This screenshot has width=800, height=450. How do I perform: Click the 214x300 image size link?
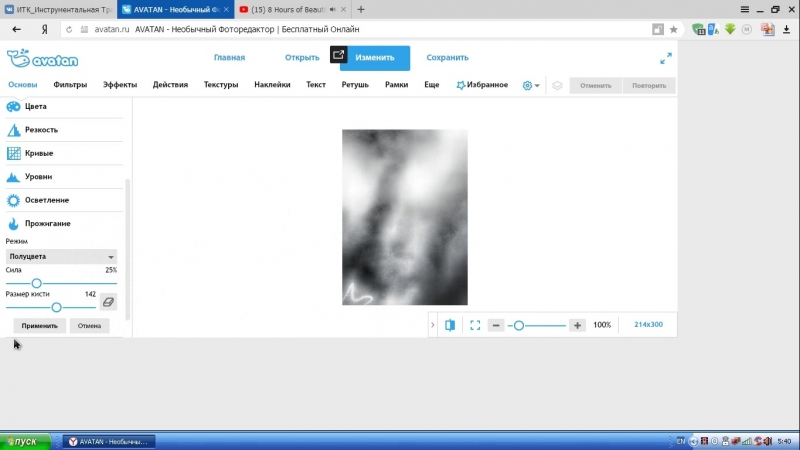click(x=648, y=324)
